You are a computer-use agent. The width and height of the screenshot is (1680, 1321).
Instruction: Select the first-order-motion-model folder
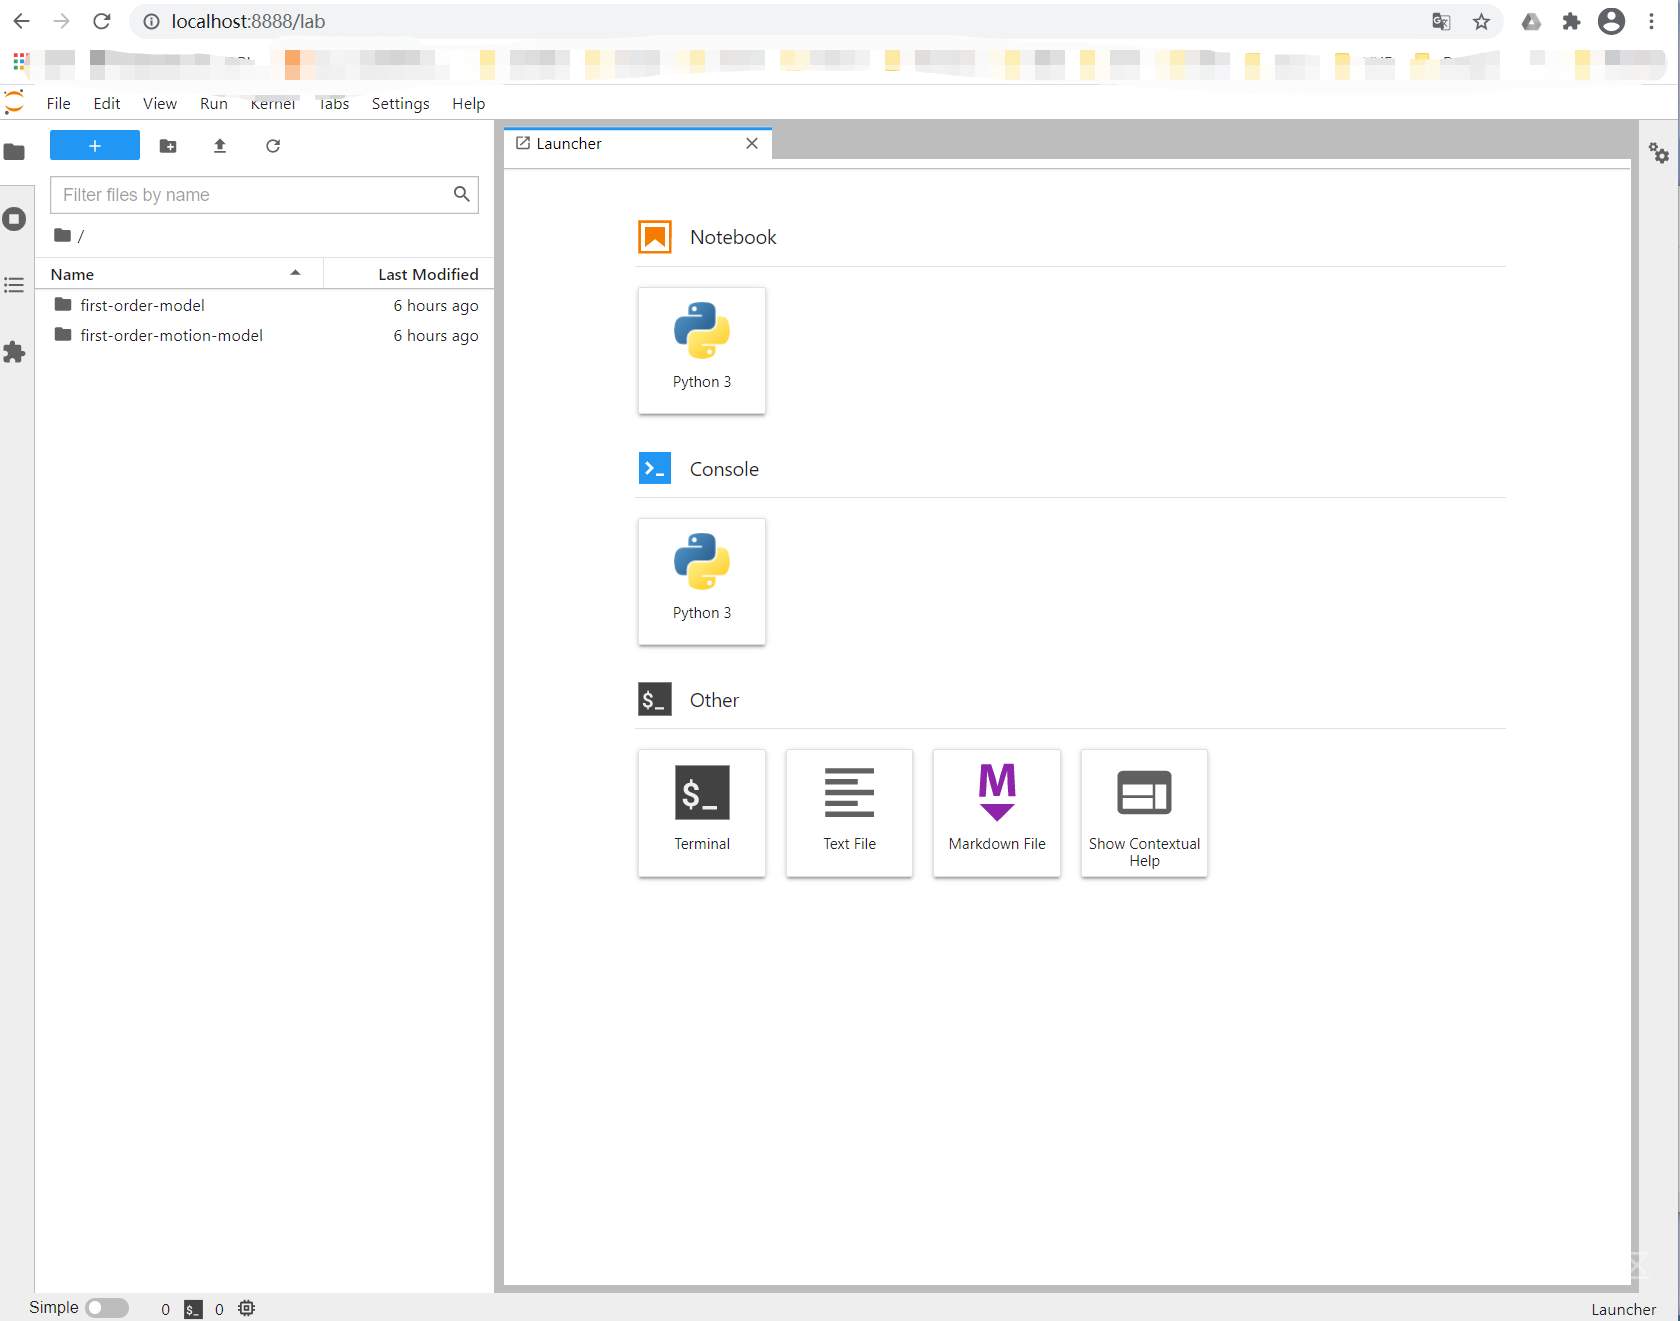click(x=265, y=335)
